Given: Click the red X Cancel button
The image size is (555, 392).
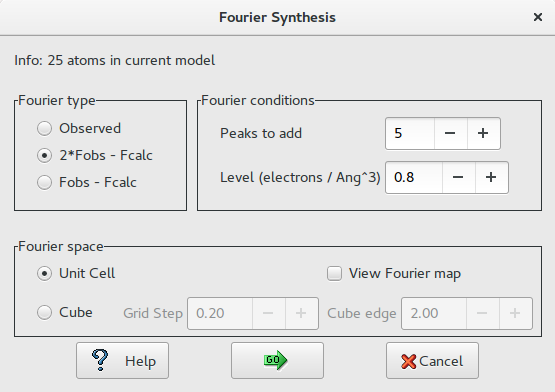Looking at the screenshot, I should (432, 360).
